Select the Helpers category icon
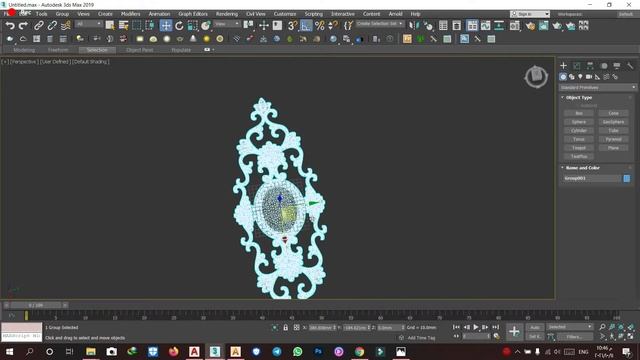 pyautogui.click(x=598, y=77)
